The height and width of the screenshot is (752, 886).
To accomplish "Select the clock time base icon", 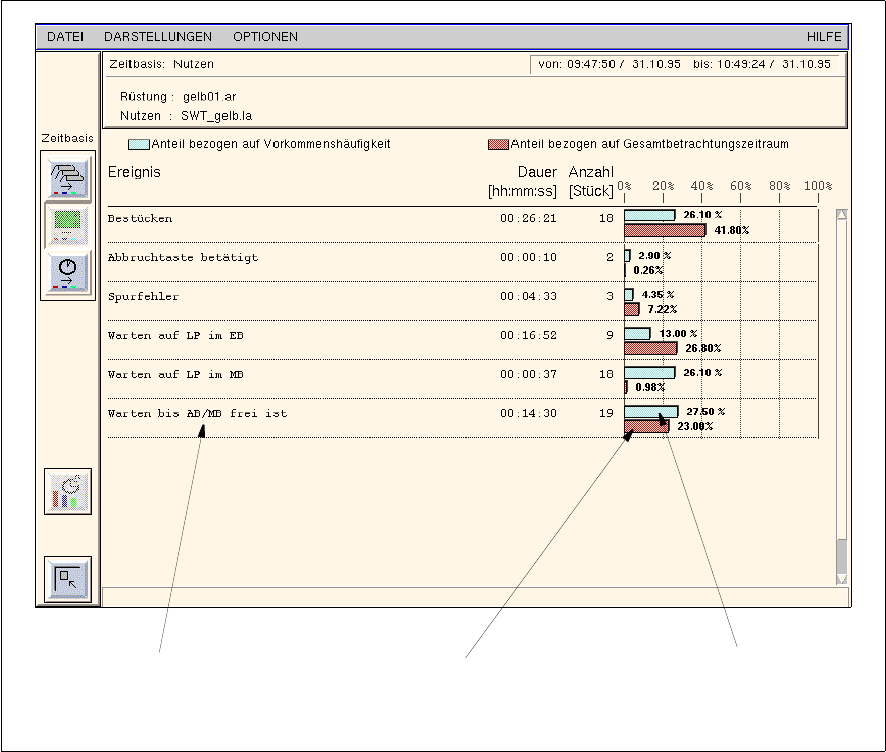I will pos(68,272).
